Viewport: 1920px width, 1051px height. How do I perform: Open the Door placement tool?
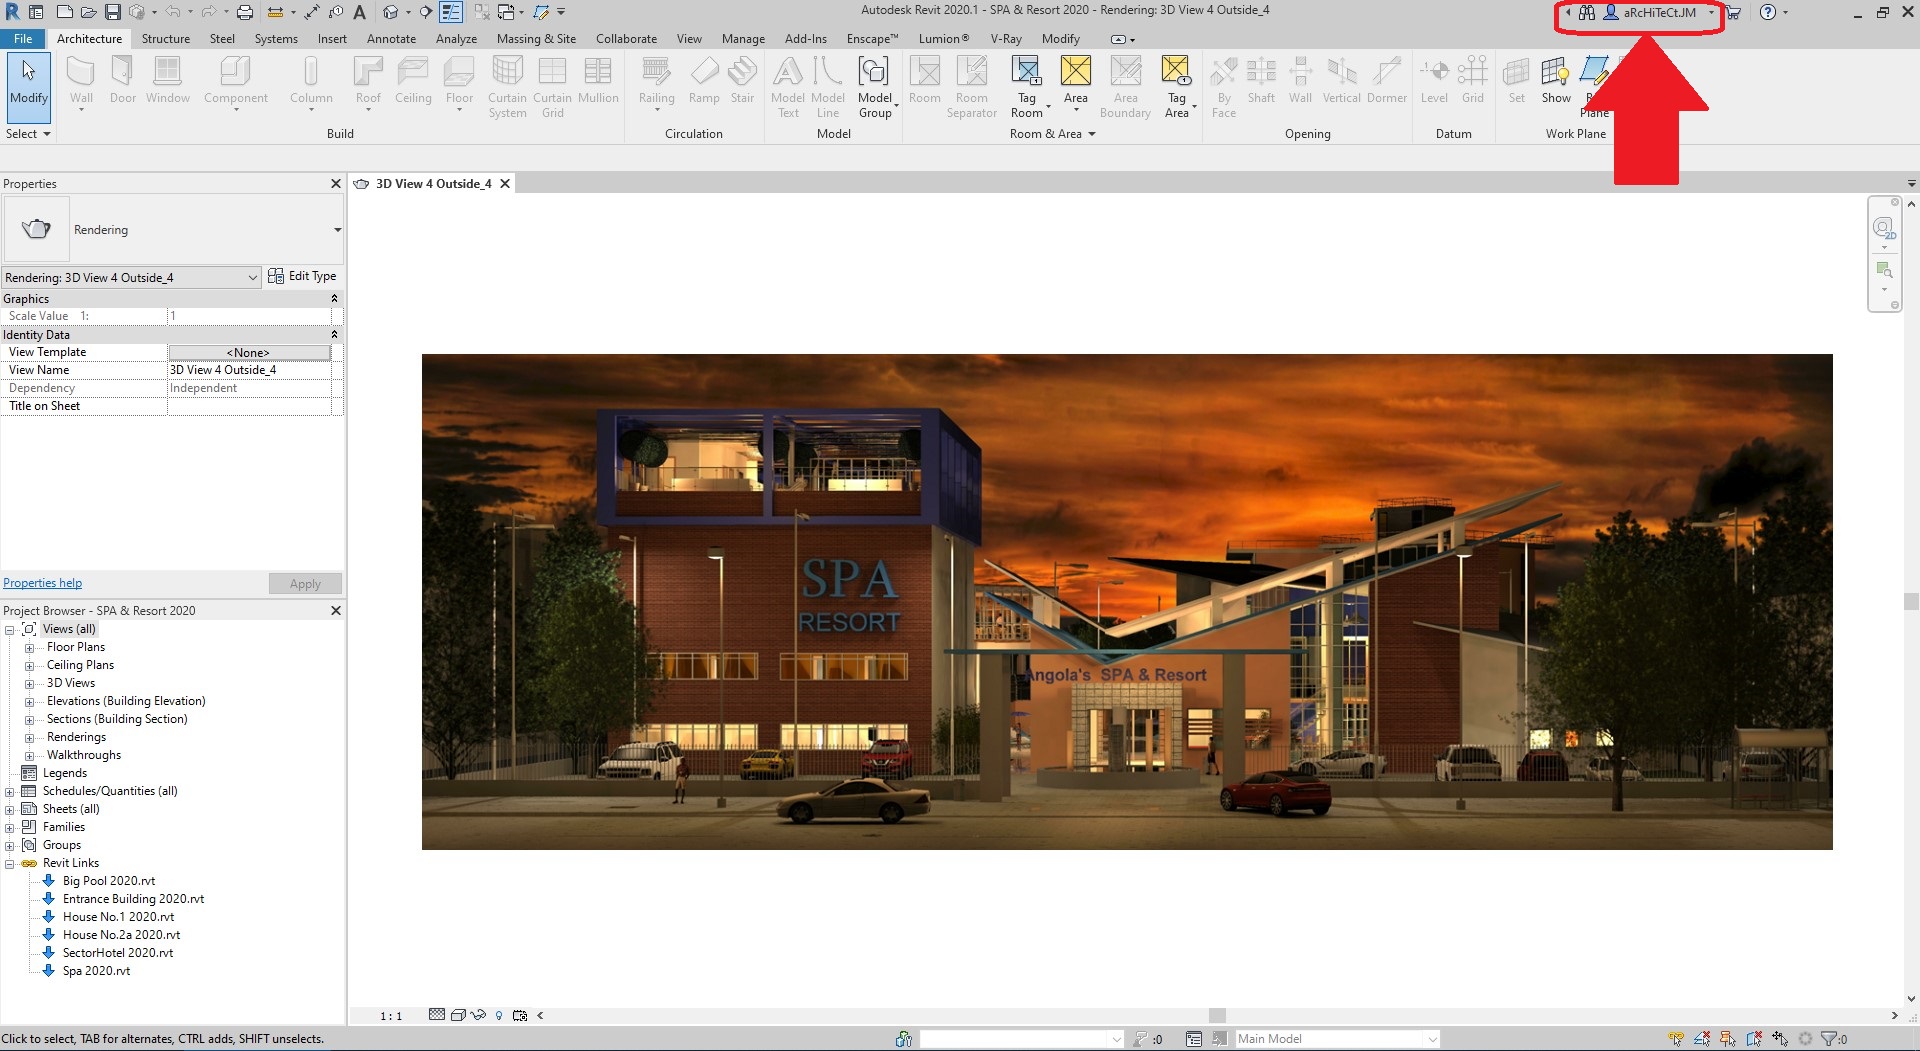[122, 80]
